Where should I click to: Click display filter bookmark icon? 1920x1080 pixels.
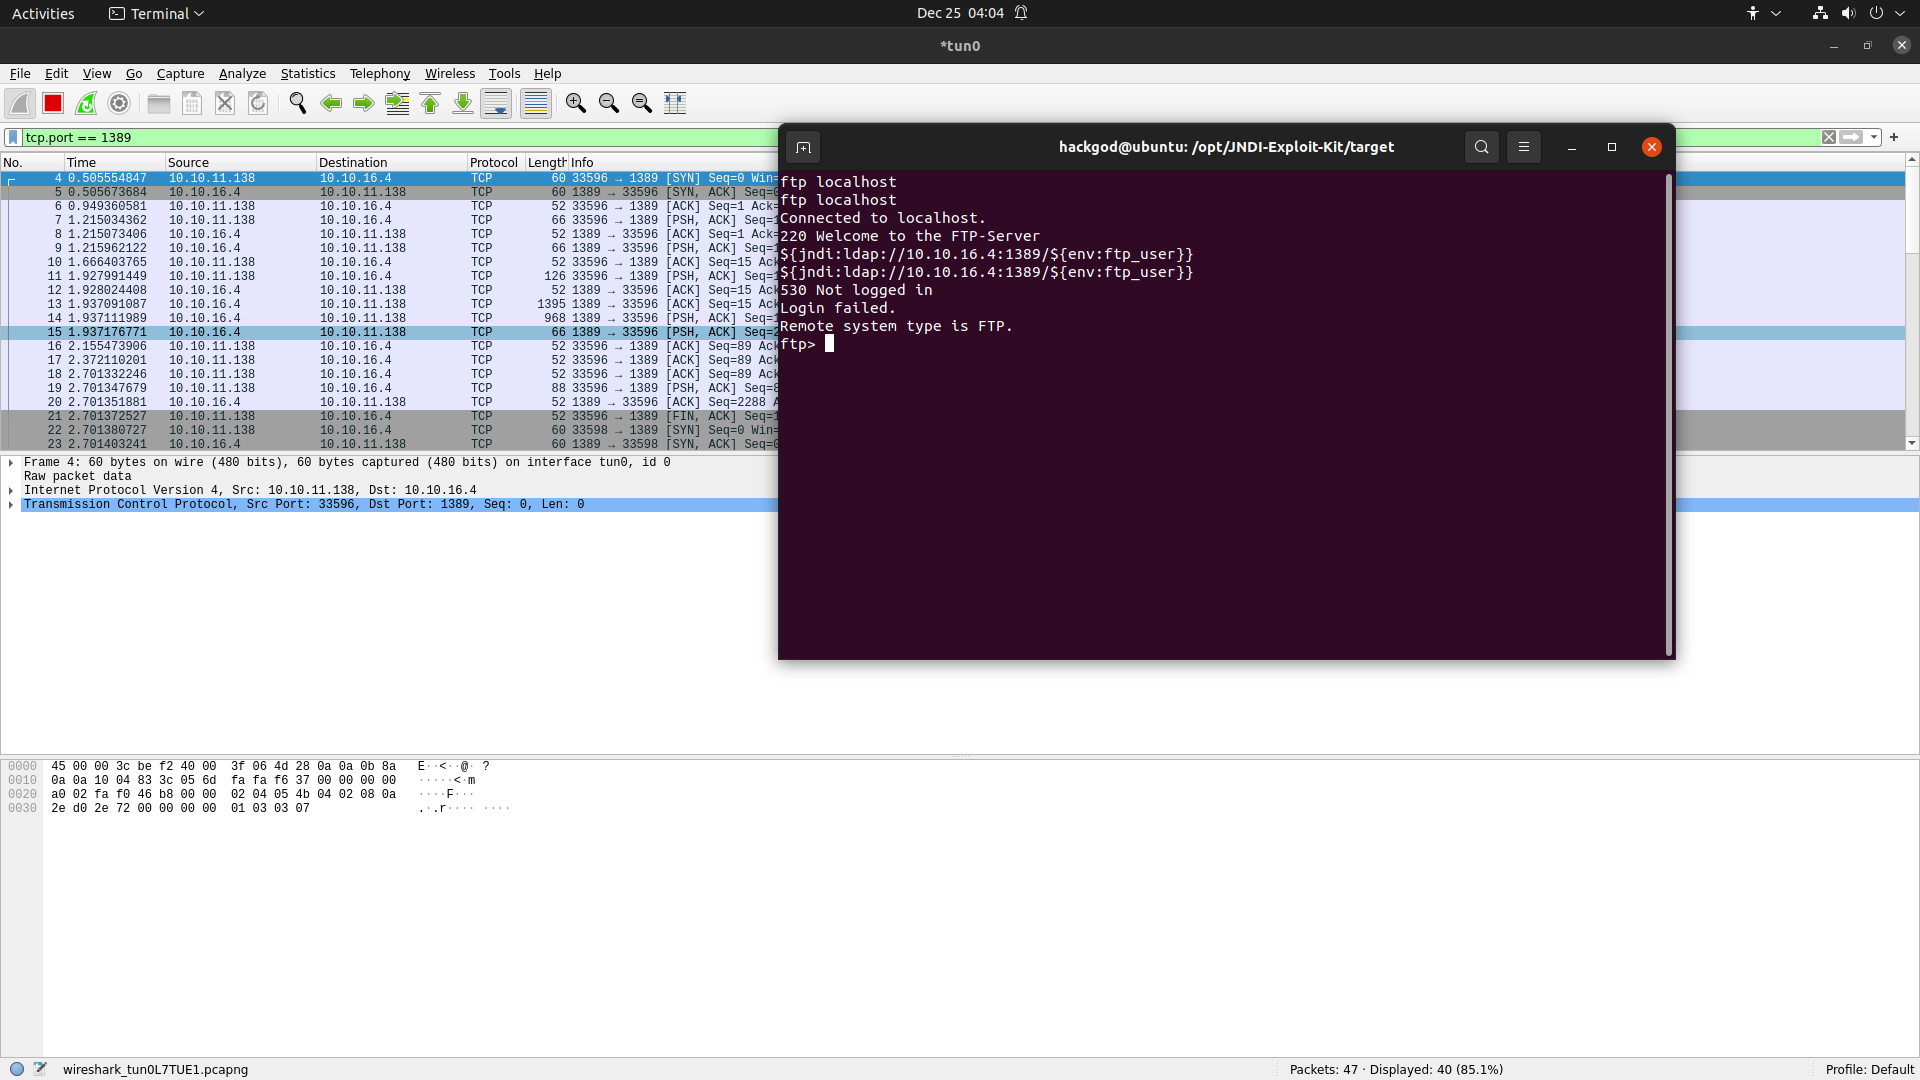(13, 137)
